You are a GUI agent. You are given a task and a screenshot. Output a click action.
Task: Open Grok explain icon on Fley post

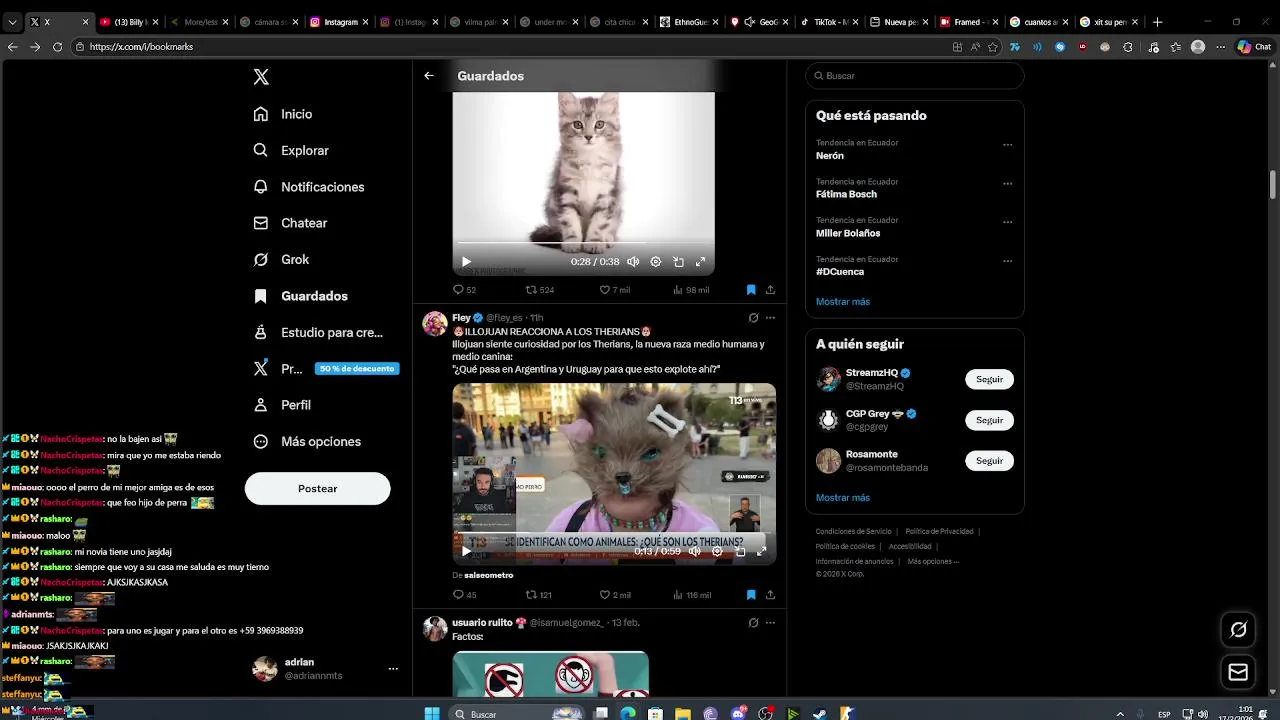tap(753, 318)
